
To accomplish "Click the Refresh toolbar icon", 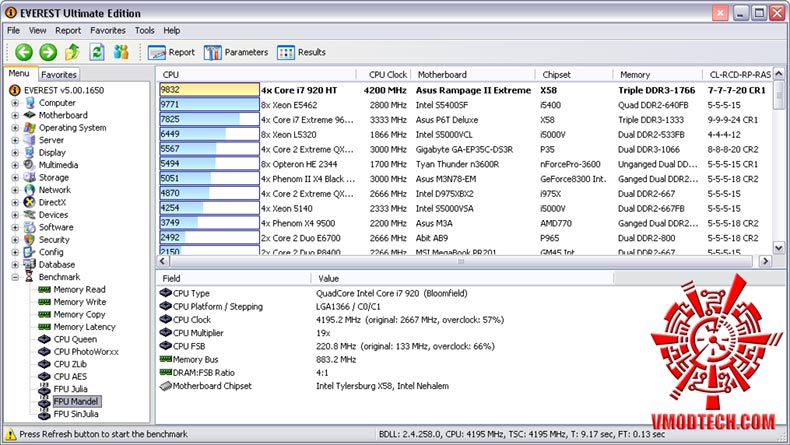I will [x=97, y=52].
